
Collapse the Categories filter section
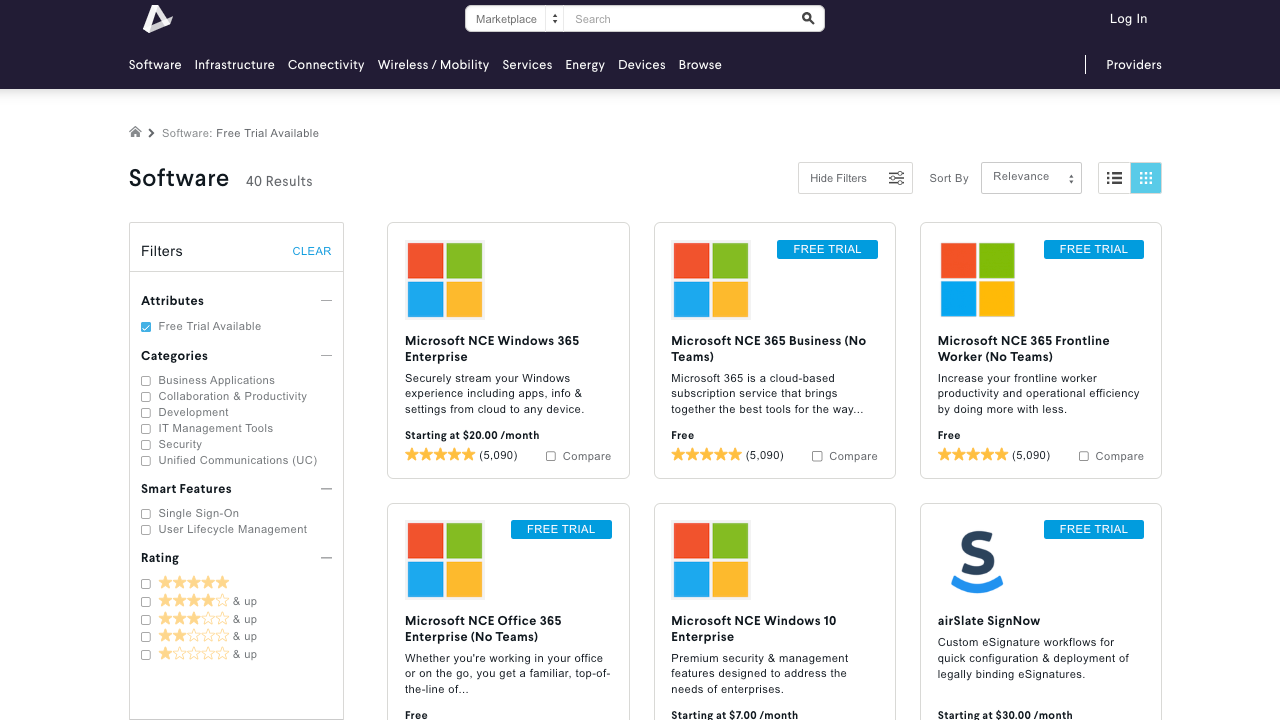pos(326,356)
